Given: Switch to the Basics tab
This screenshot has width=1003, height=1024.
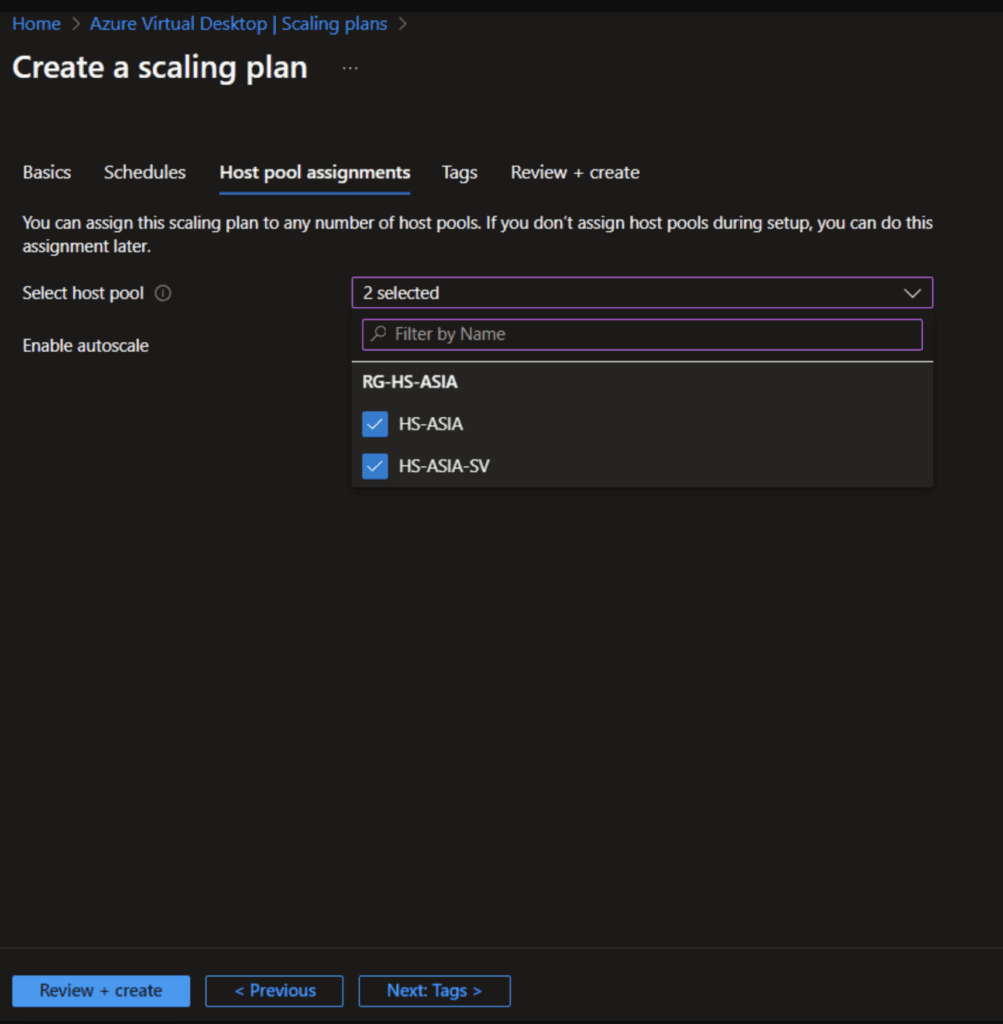Looking at the screenshot, I should 46,172.
